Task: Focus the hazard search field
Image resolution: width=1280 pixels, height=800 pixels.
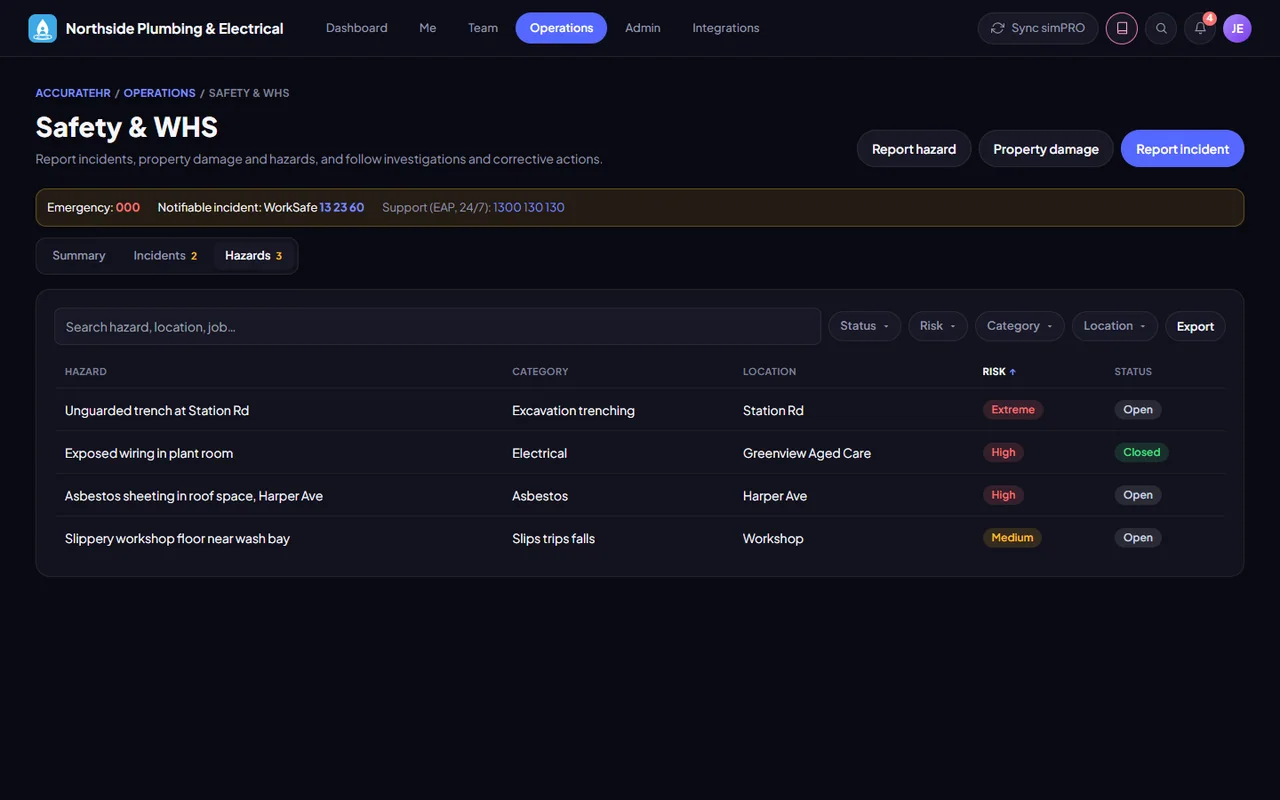Action: click(438, 327)
